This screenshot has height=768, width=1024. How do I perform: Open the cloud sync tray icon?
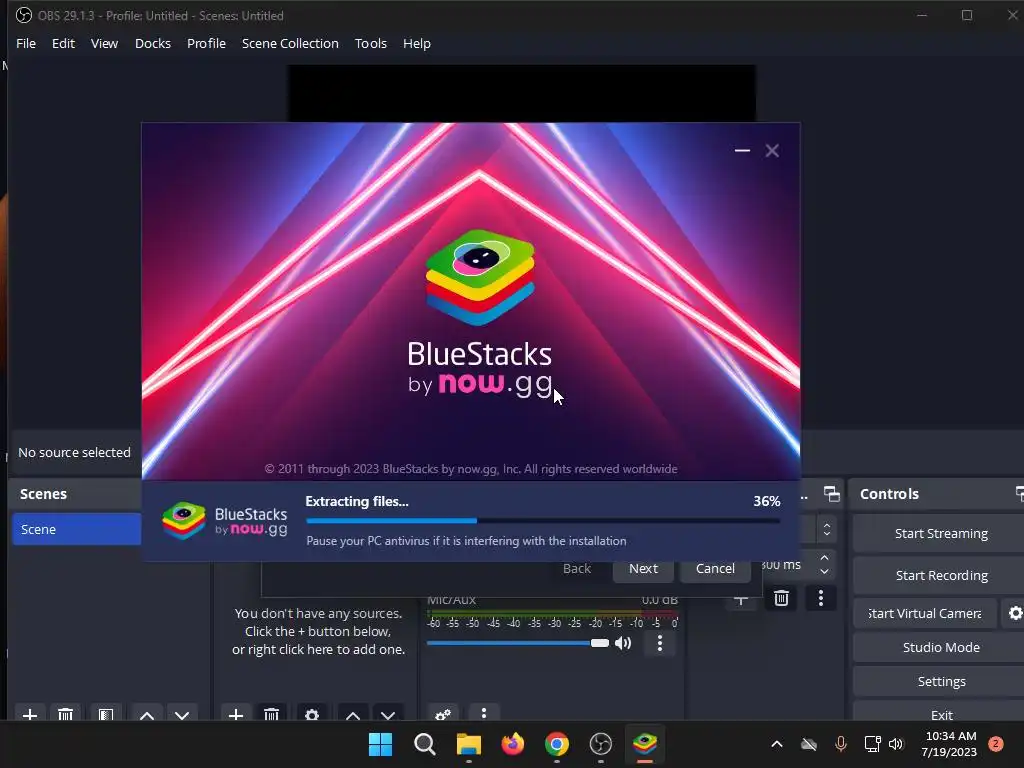pyautogui.click(x=808, y=744)
